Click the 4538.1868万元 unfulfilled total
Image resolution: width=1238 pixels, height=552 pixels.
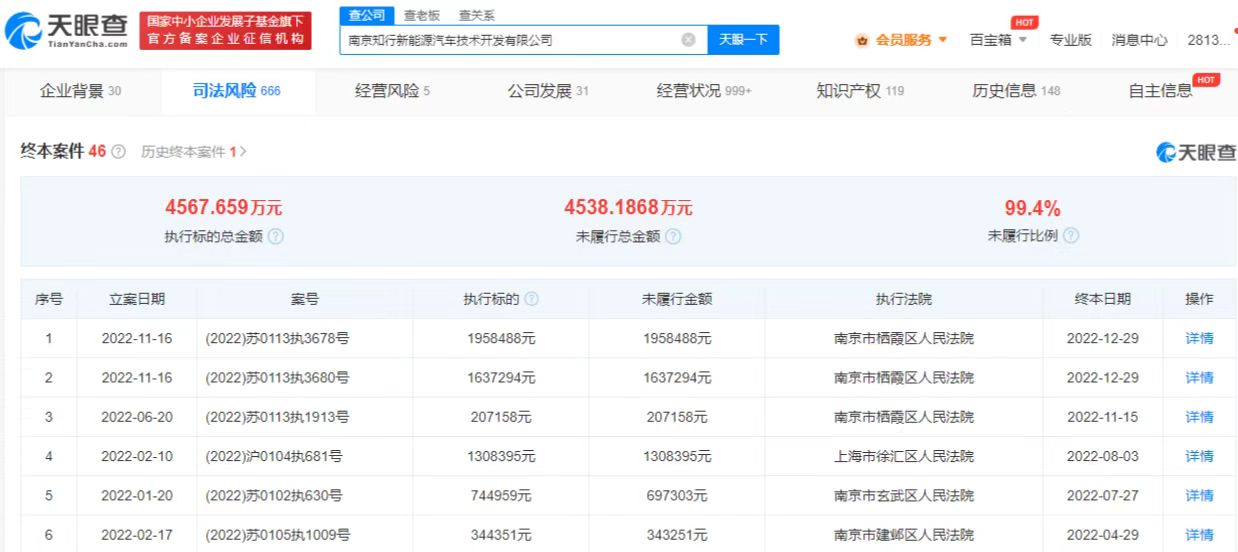pos(628,208)
